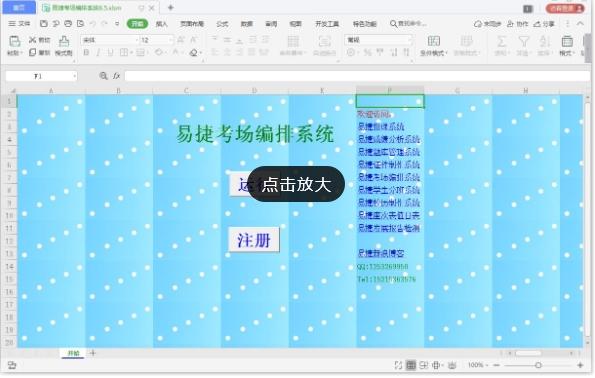This screenshot has height=378, width=595.
Task: Open the 易捷新浪博客 link
Action: (x=381, y=253)
